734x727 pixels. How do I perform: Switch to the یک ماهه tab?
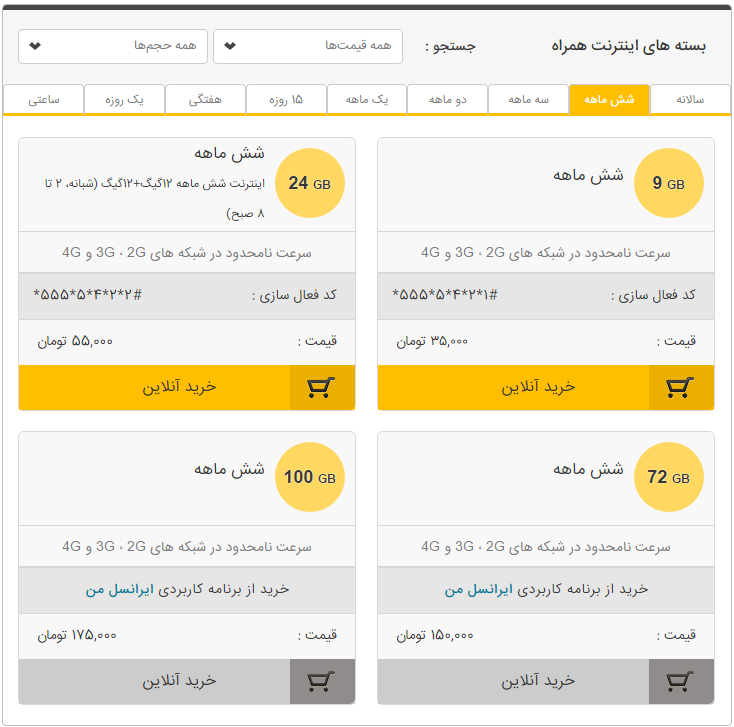(x=367, y=99)
